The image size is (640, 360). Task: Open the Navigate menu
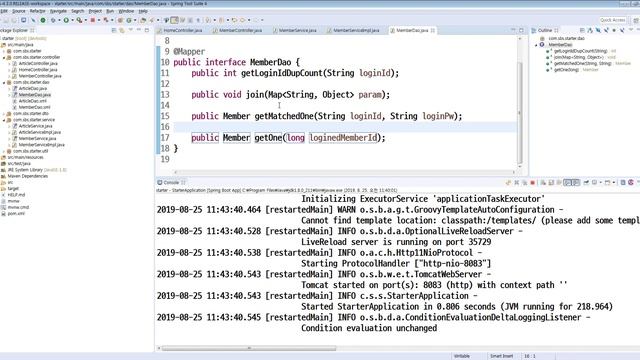click(x=58, y=11)
